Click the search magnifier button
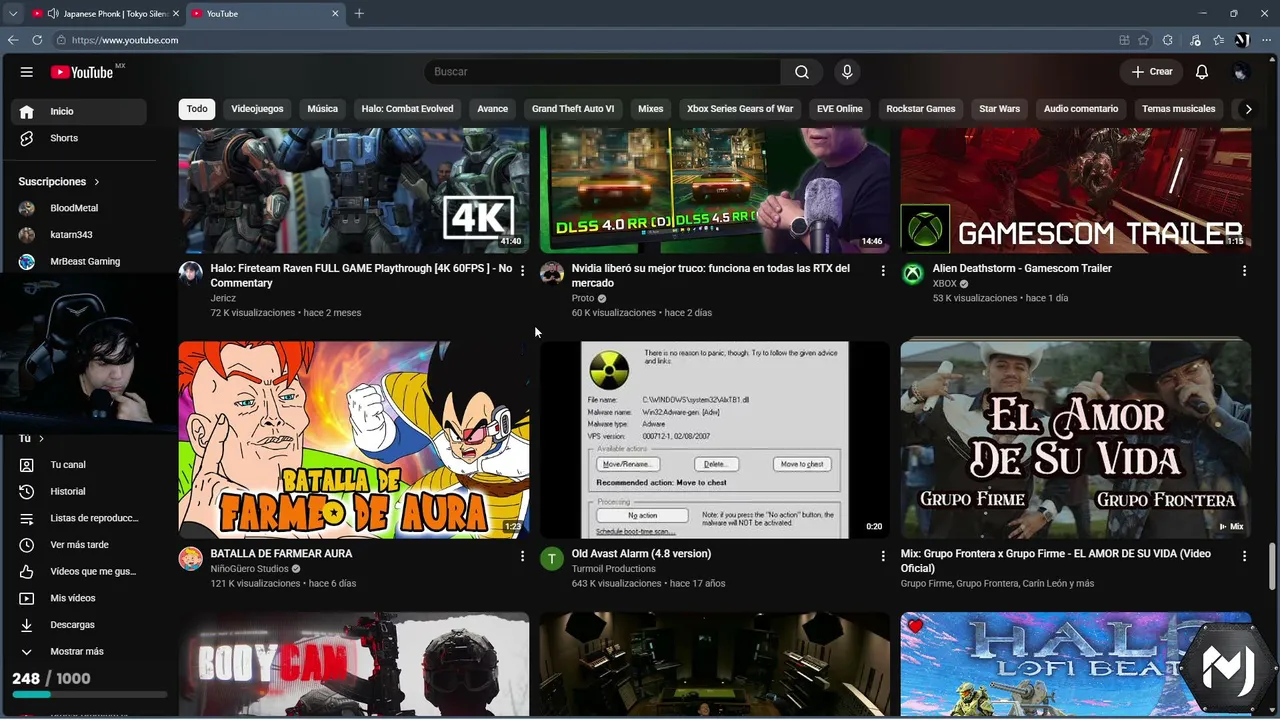The width and height of the screenshot is (1280, 720). pos(802,72)
